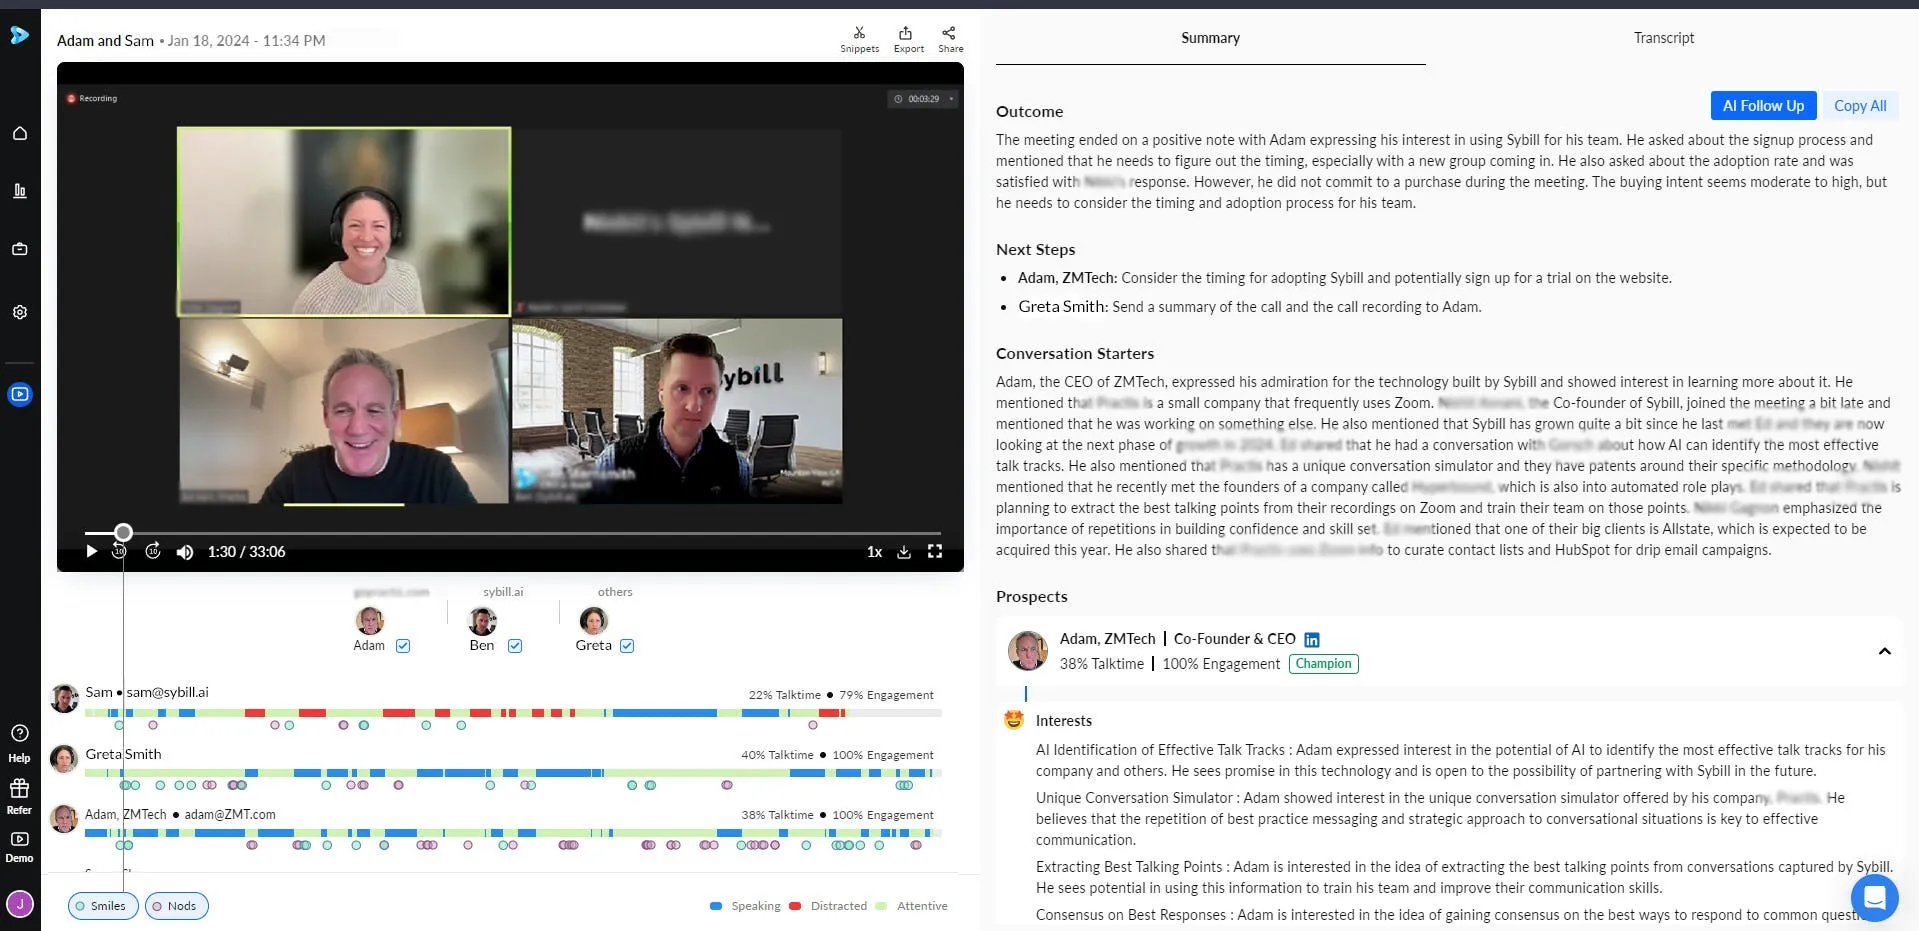Change the 1x playback speed
The image size is (1919, 931).
pos(874,552)
